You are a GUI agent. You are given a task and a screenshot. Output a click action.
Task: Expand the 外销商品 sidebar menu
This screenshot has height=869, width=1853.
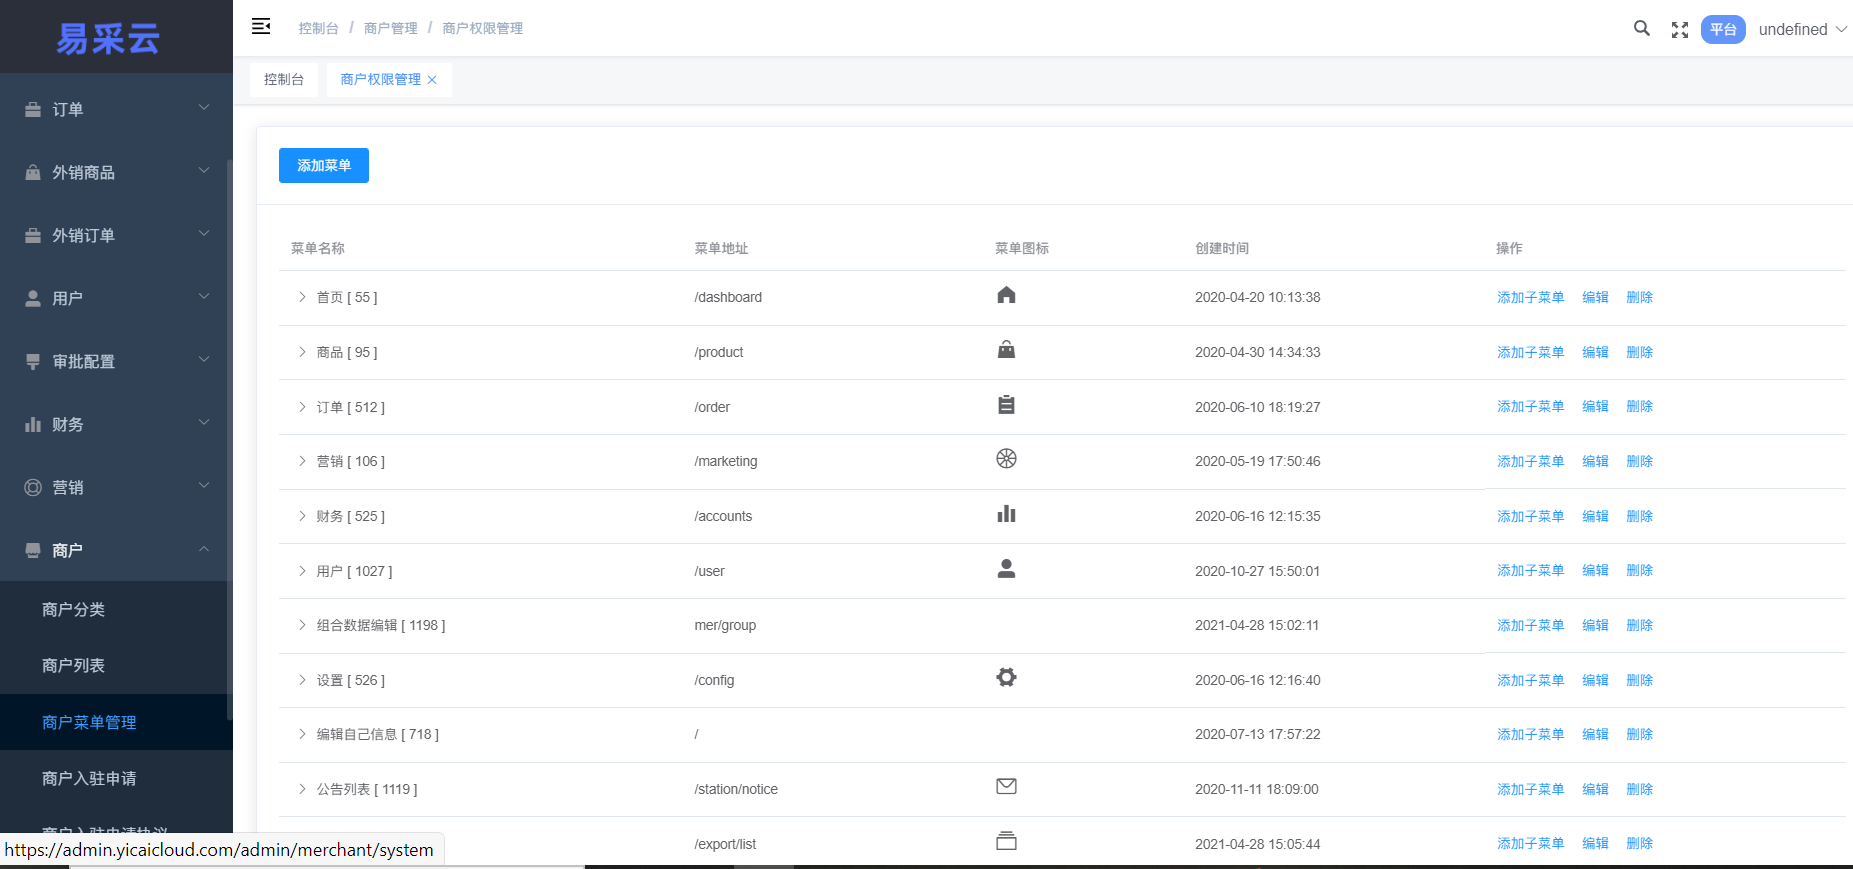116,172
